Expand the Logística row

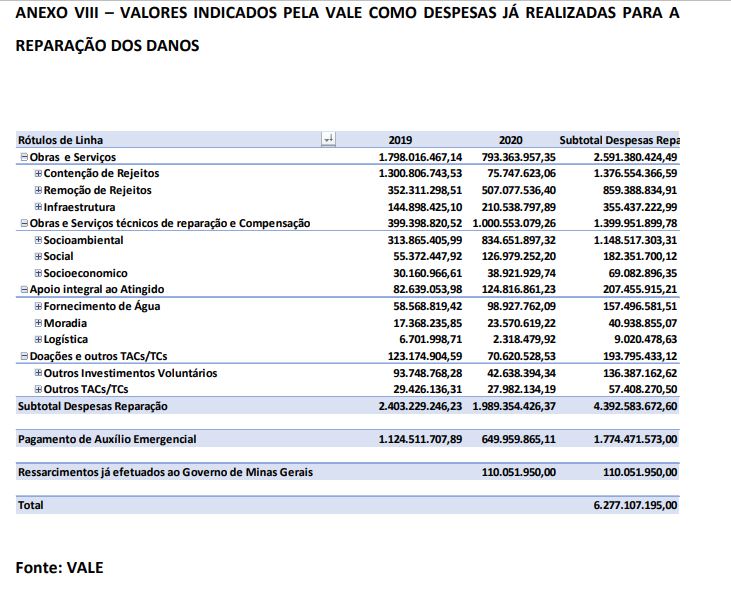(x=39, y=339)
